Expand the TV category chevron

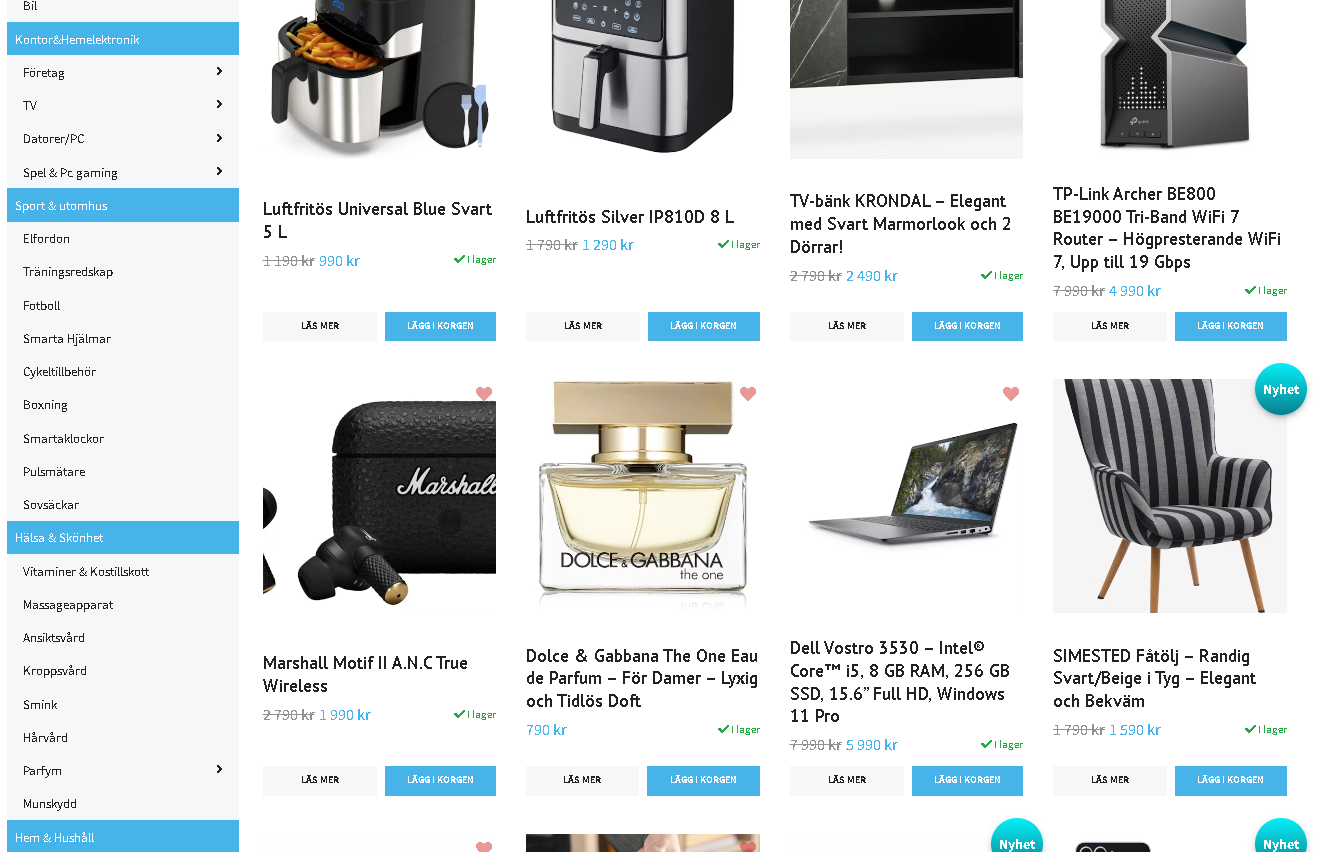(x=219, y=104)
